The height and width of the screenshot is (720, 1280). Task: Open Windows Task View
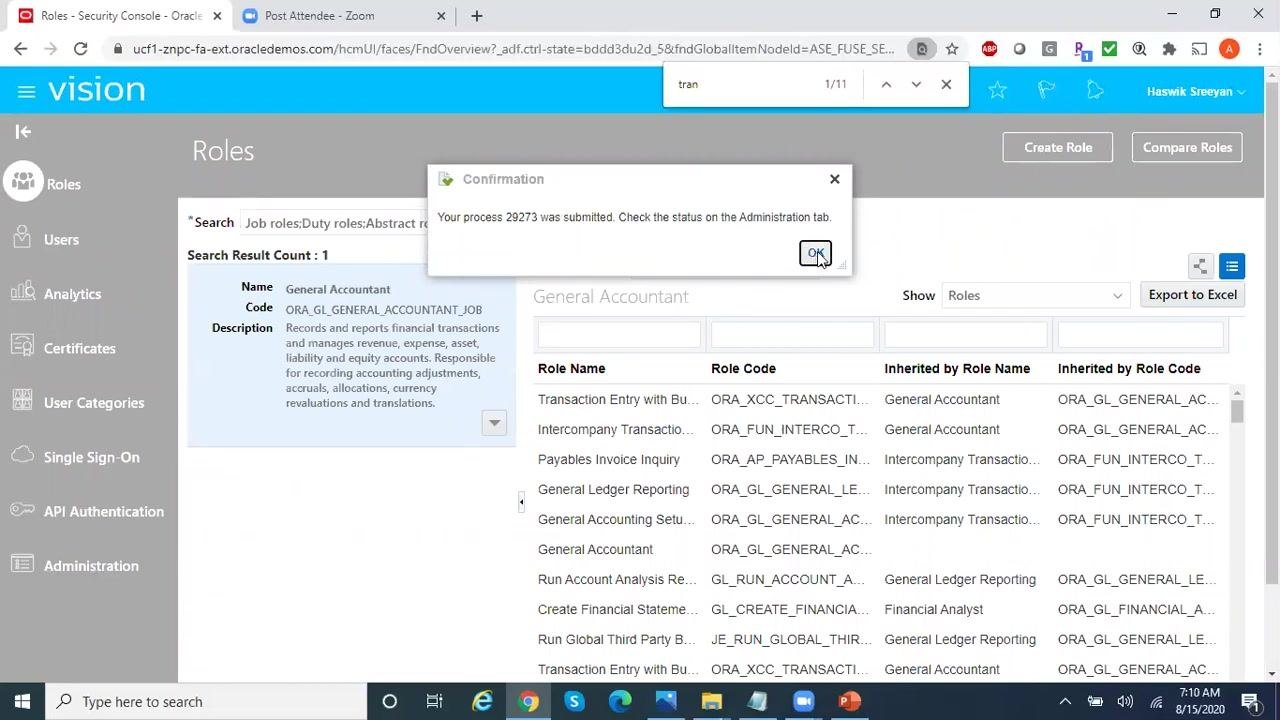(434, 701)
